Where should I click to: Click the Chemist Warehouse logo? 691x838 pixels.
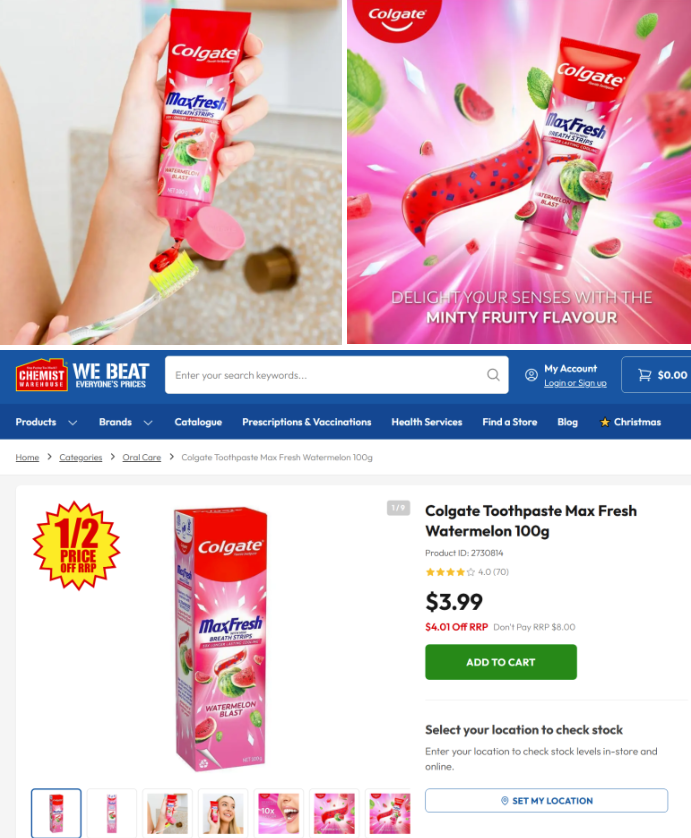click(x=42, y=375)
